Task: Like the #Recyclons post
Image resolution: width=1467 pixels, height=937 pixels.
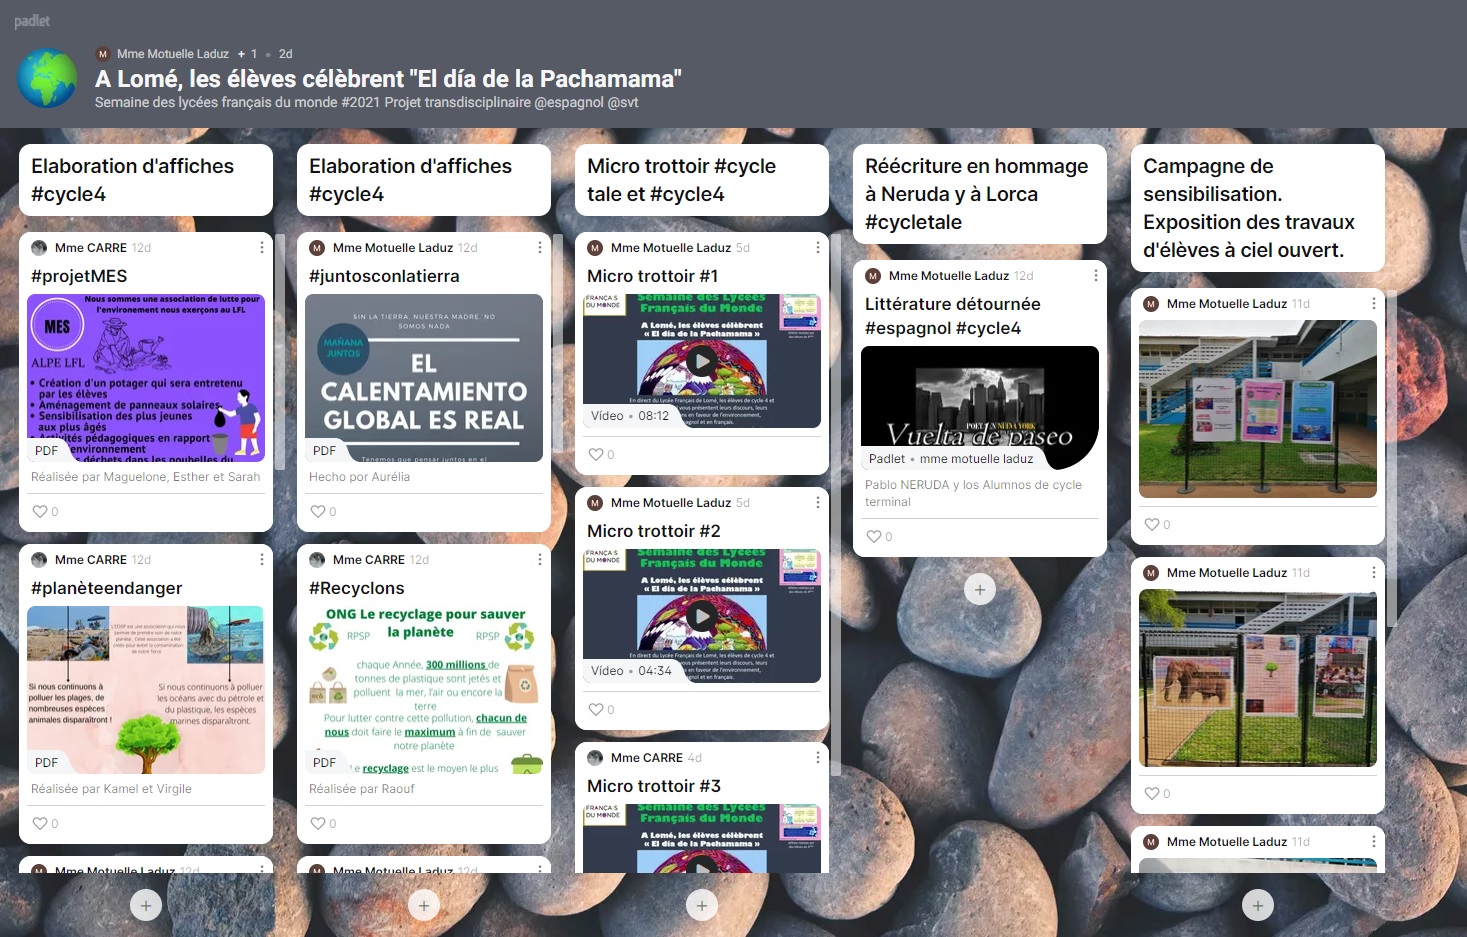Action: tap(318, 823)
